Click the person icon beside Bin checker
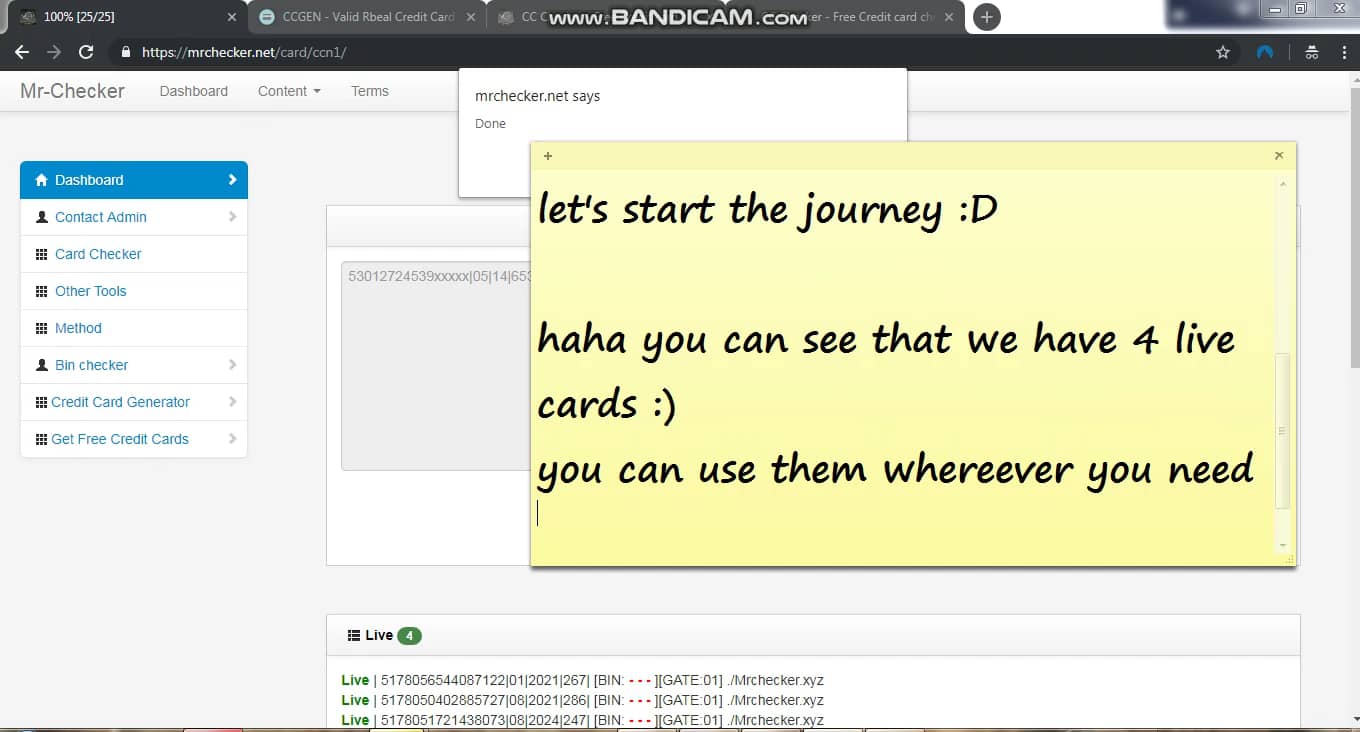Screen dimensions: 1360x732 coord(42,365)
